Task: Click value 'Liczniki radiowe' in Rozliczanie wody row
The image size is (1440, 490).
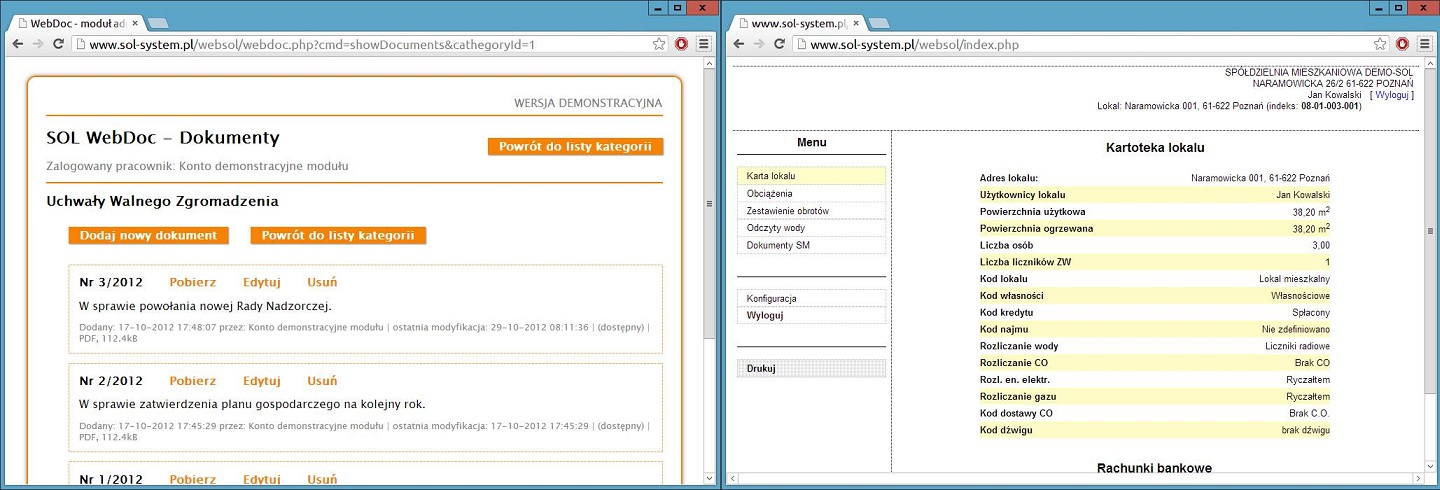Action: tap(1297, 346)
